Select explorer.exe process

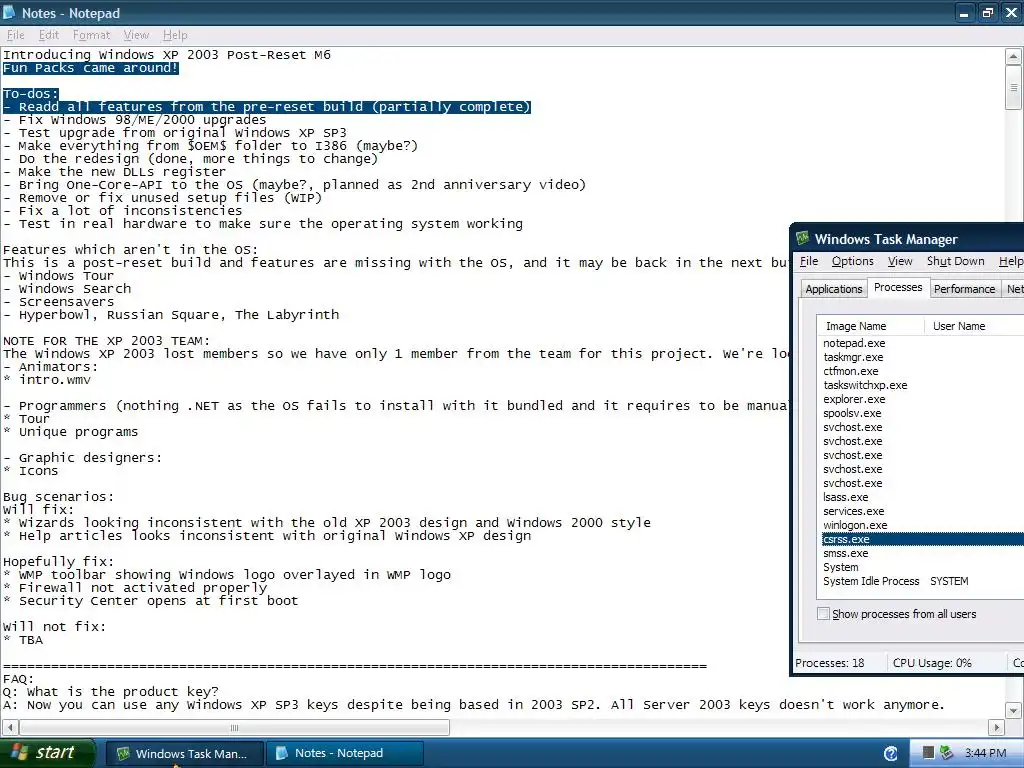click(x=854, y=399)
